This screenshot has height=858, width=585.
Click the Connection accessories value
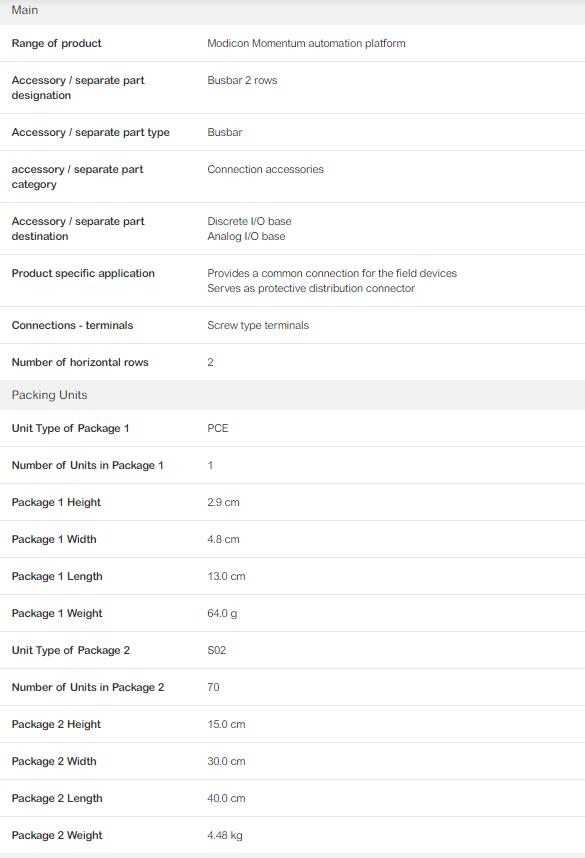click(265, 169)
